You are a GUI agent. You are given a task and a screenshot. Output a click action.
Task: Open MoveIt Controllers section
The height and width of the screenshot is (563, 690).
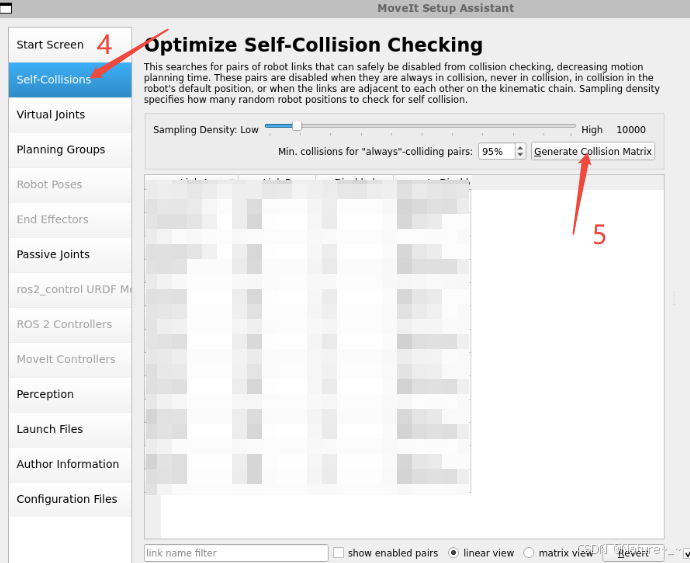[70, 359]
